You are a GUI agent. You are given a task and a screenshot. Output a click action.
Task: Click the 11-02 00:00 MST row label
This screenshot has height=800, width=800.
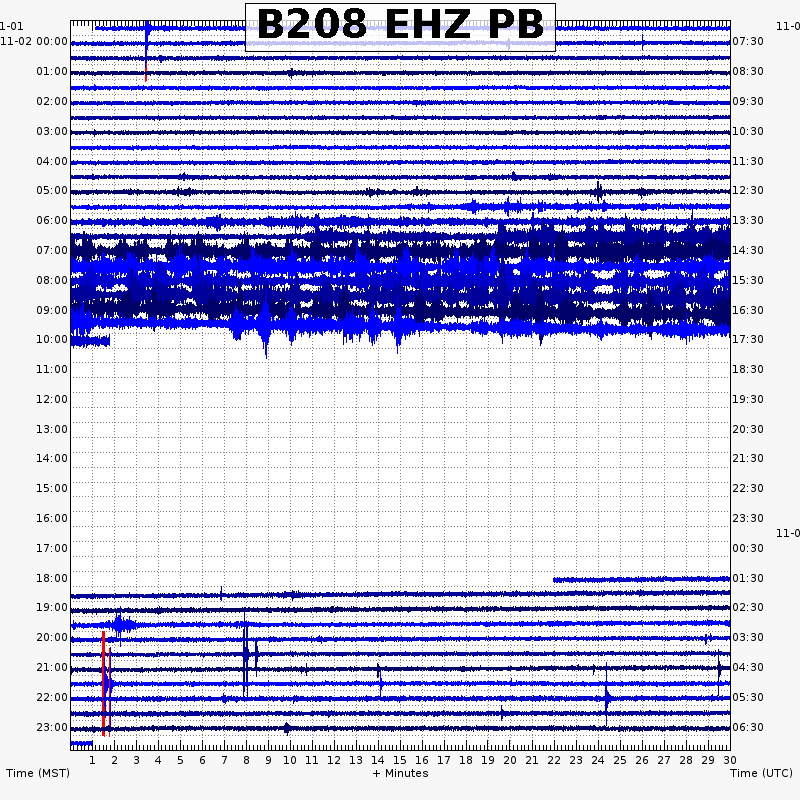pos(34,41)
